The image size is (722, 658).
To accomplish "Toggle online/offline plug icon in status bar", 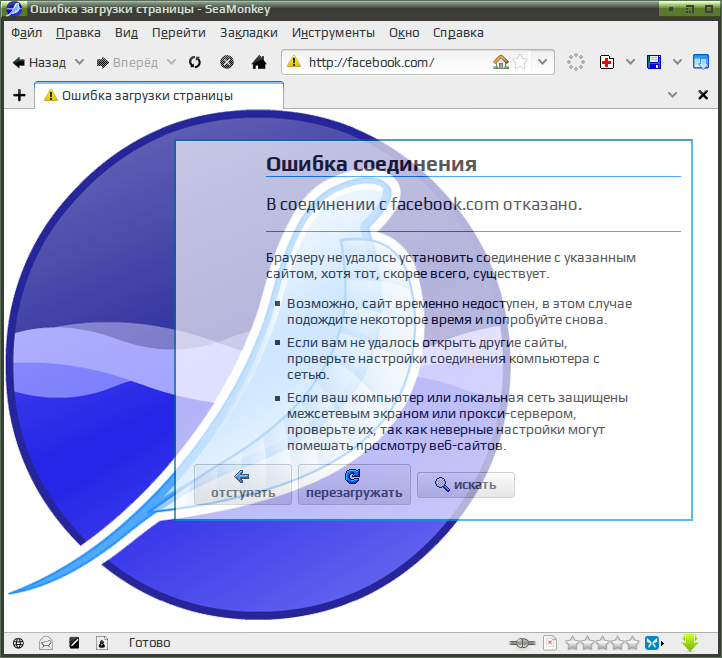I will (522, 643).
